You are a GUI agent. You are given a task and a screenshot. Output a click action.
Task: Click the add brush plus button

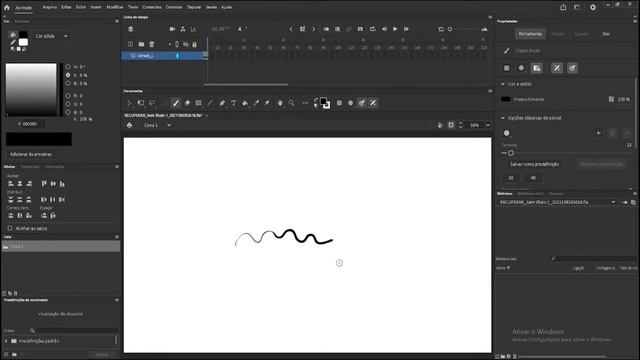[x=598, y=133]
